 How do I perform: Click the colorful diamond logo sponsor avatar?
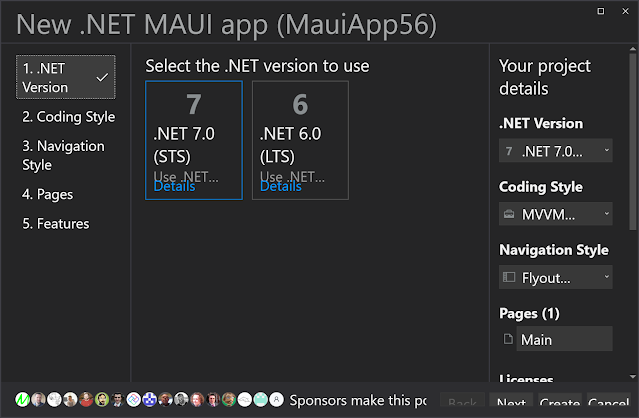tap(134, 400)
